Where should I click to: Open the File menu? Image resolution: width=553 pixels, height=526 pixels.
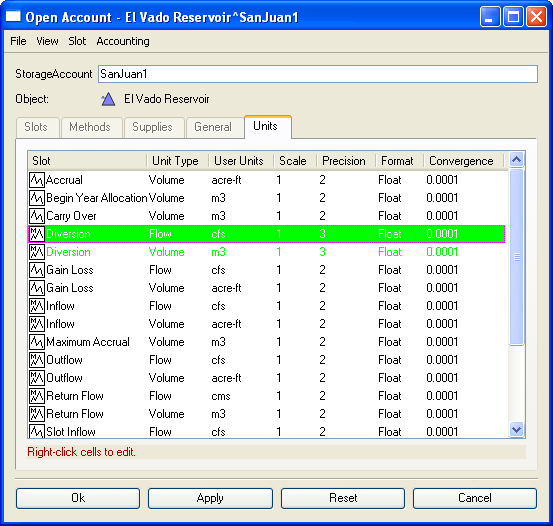pos(18,41)
